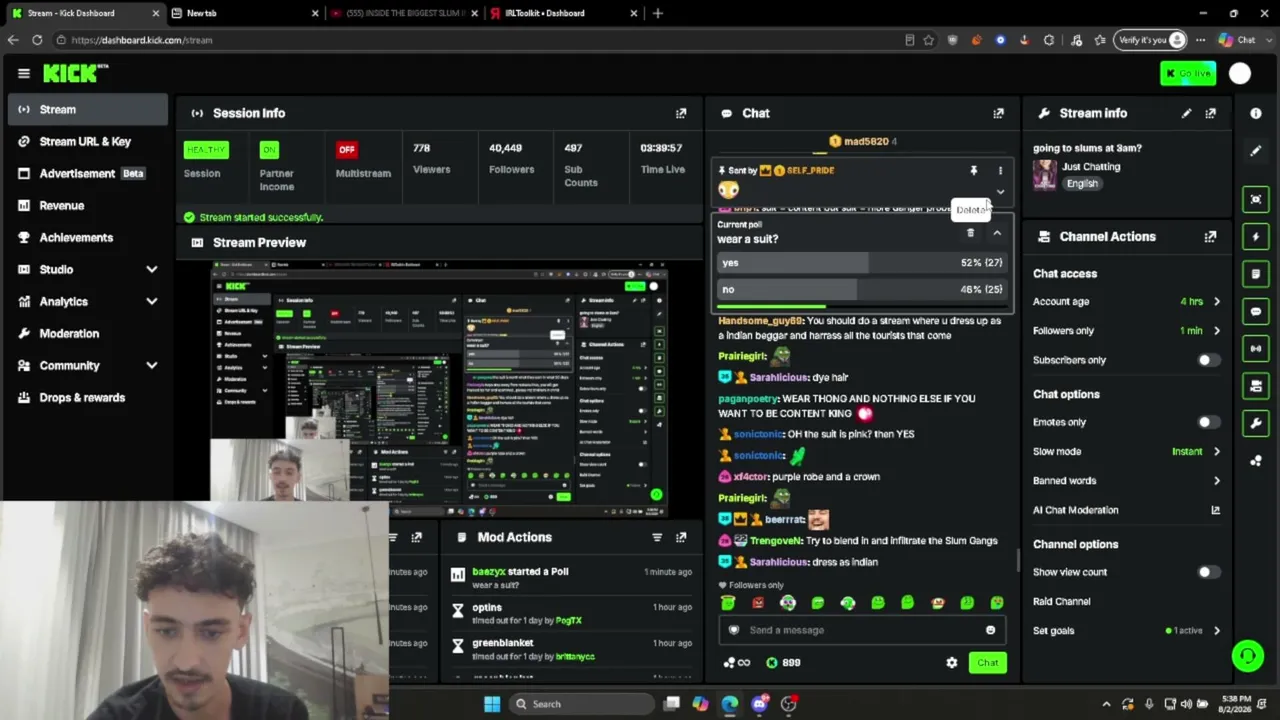Click the info icon in right rail
This screenshot has width=1280, height=720.
[1256, 113]
